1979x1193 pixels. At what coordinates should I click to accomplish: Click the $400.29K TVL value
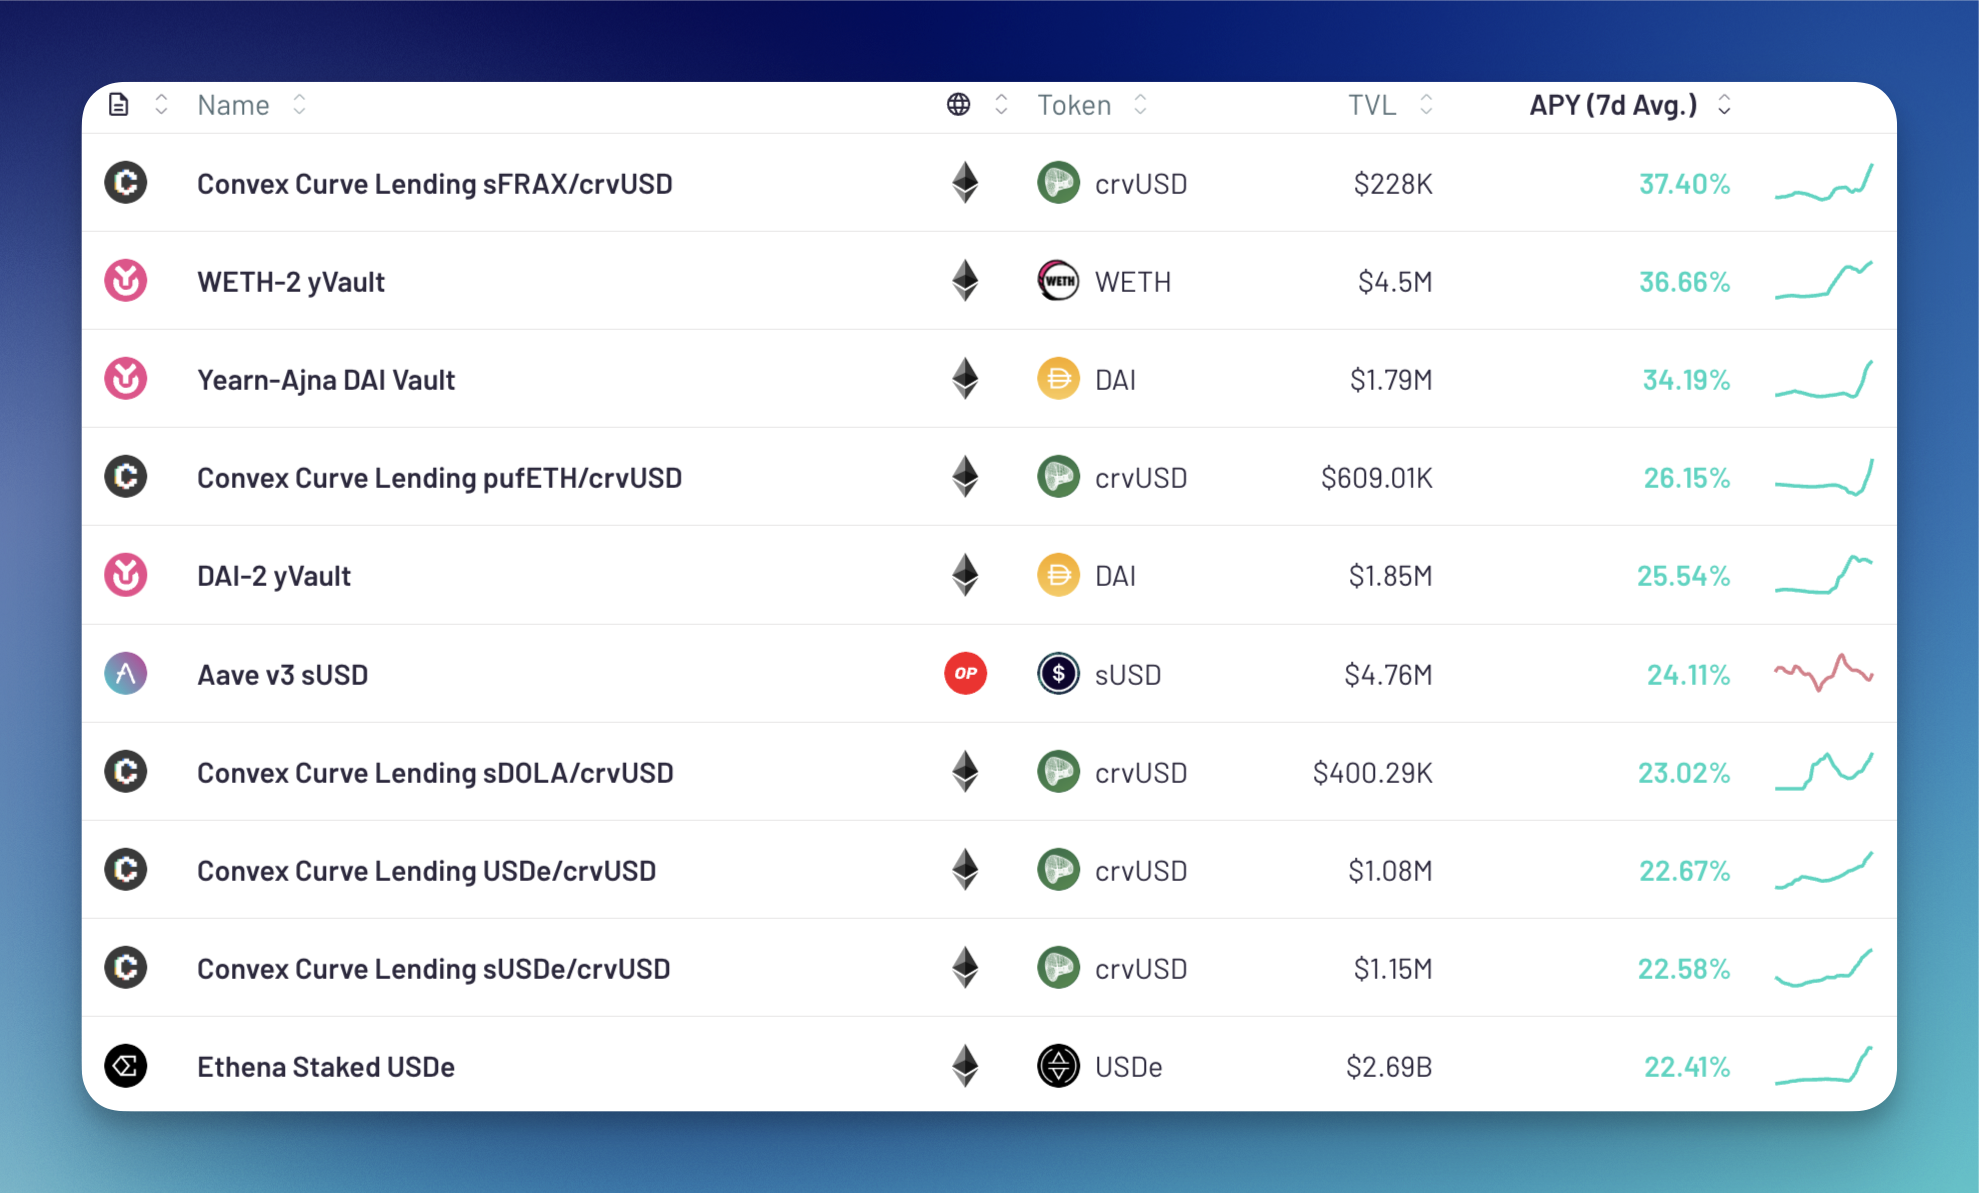[x=1373, y=773]
